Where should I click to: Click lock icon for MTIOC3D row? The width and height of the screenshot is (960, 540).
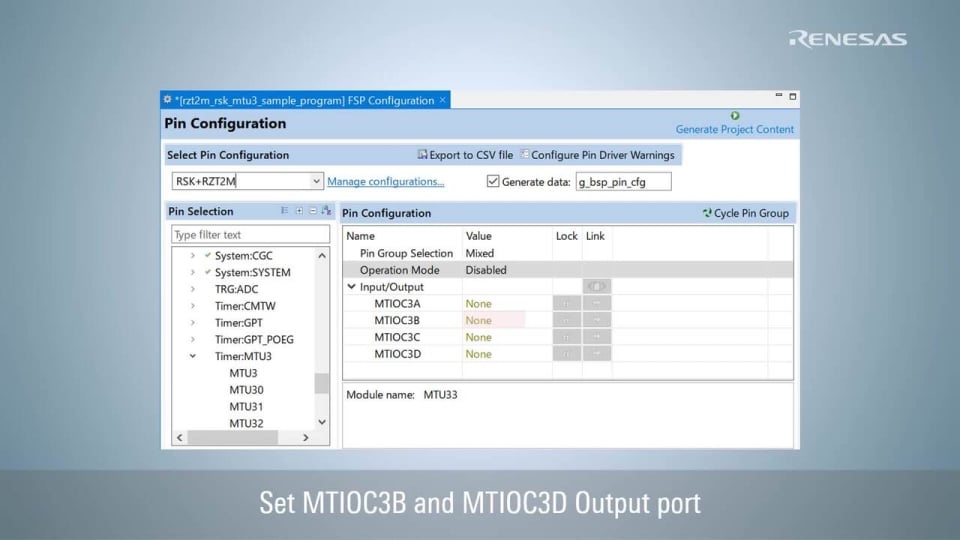tap(566, 353)
